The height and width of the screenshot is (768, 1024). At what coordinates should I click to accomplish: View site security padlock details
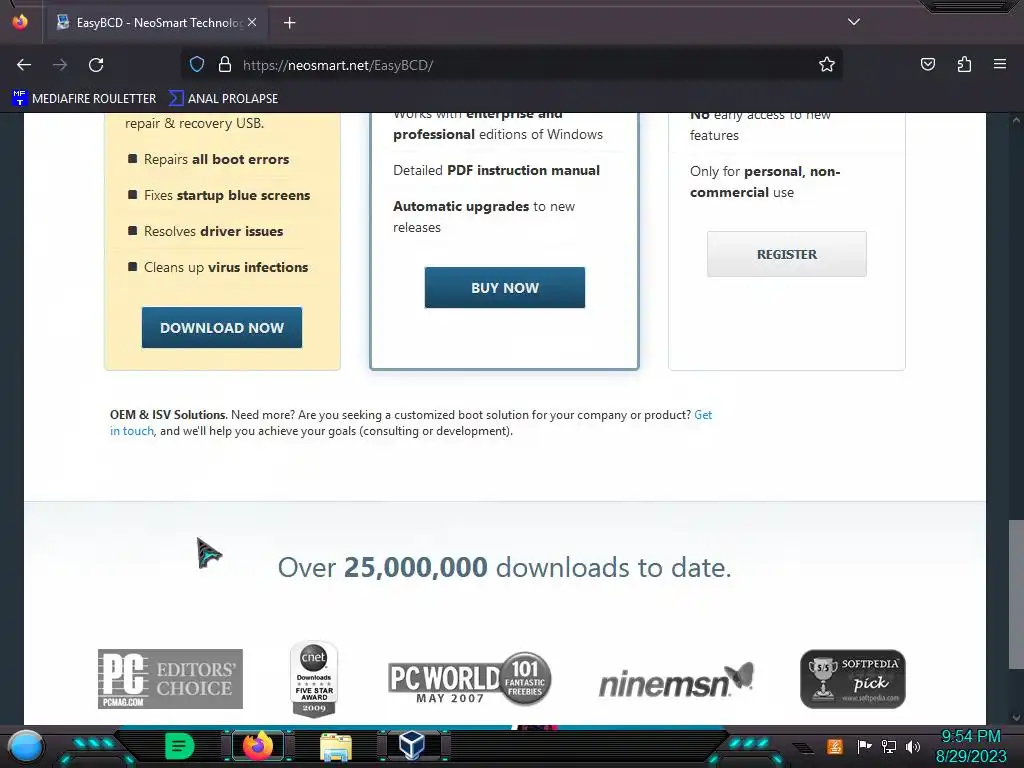(x=225, y=65)
